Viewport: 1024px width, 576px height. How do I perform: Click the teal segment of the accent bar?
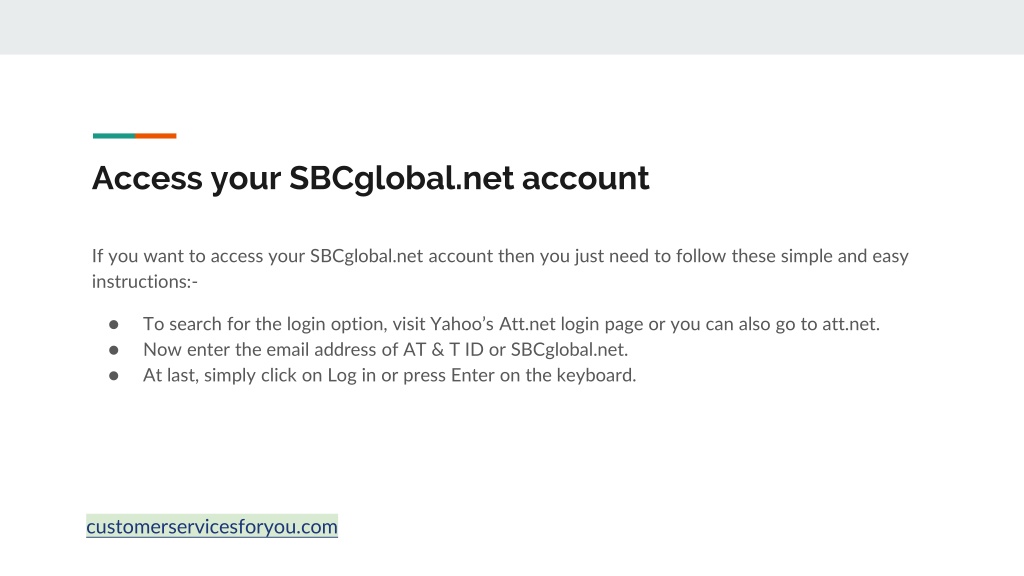pos(114,136)
